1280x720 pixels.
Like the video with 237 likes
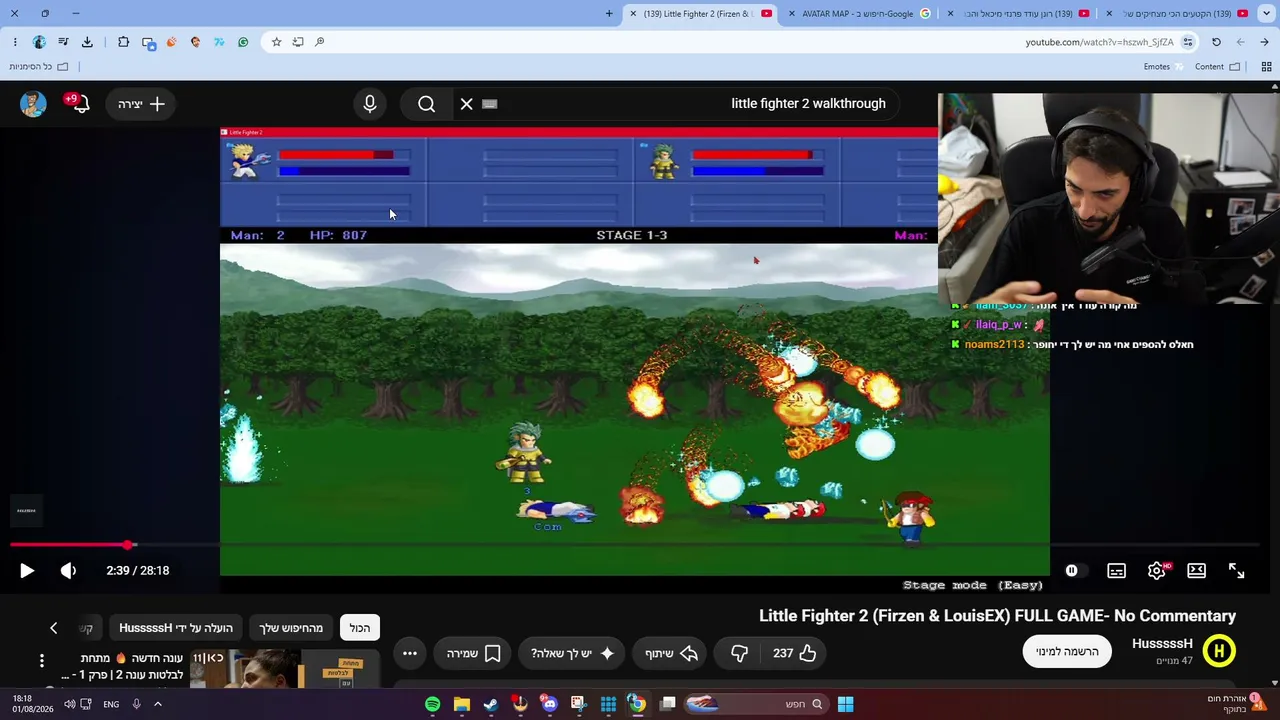pyautogui.click(x=795, y=653)
